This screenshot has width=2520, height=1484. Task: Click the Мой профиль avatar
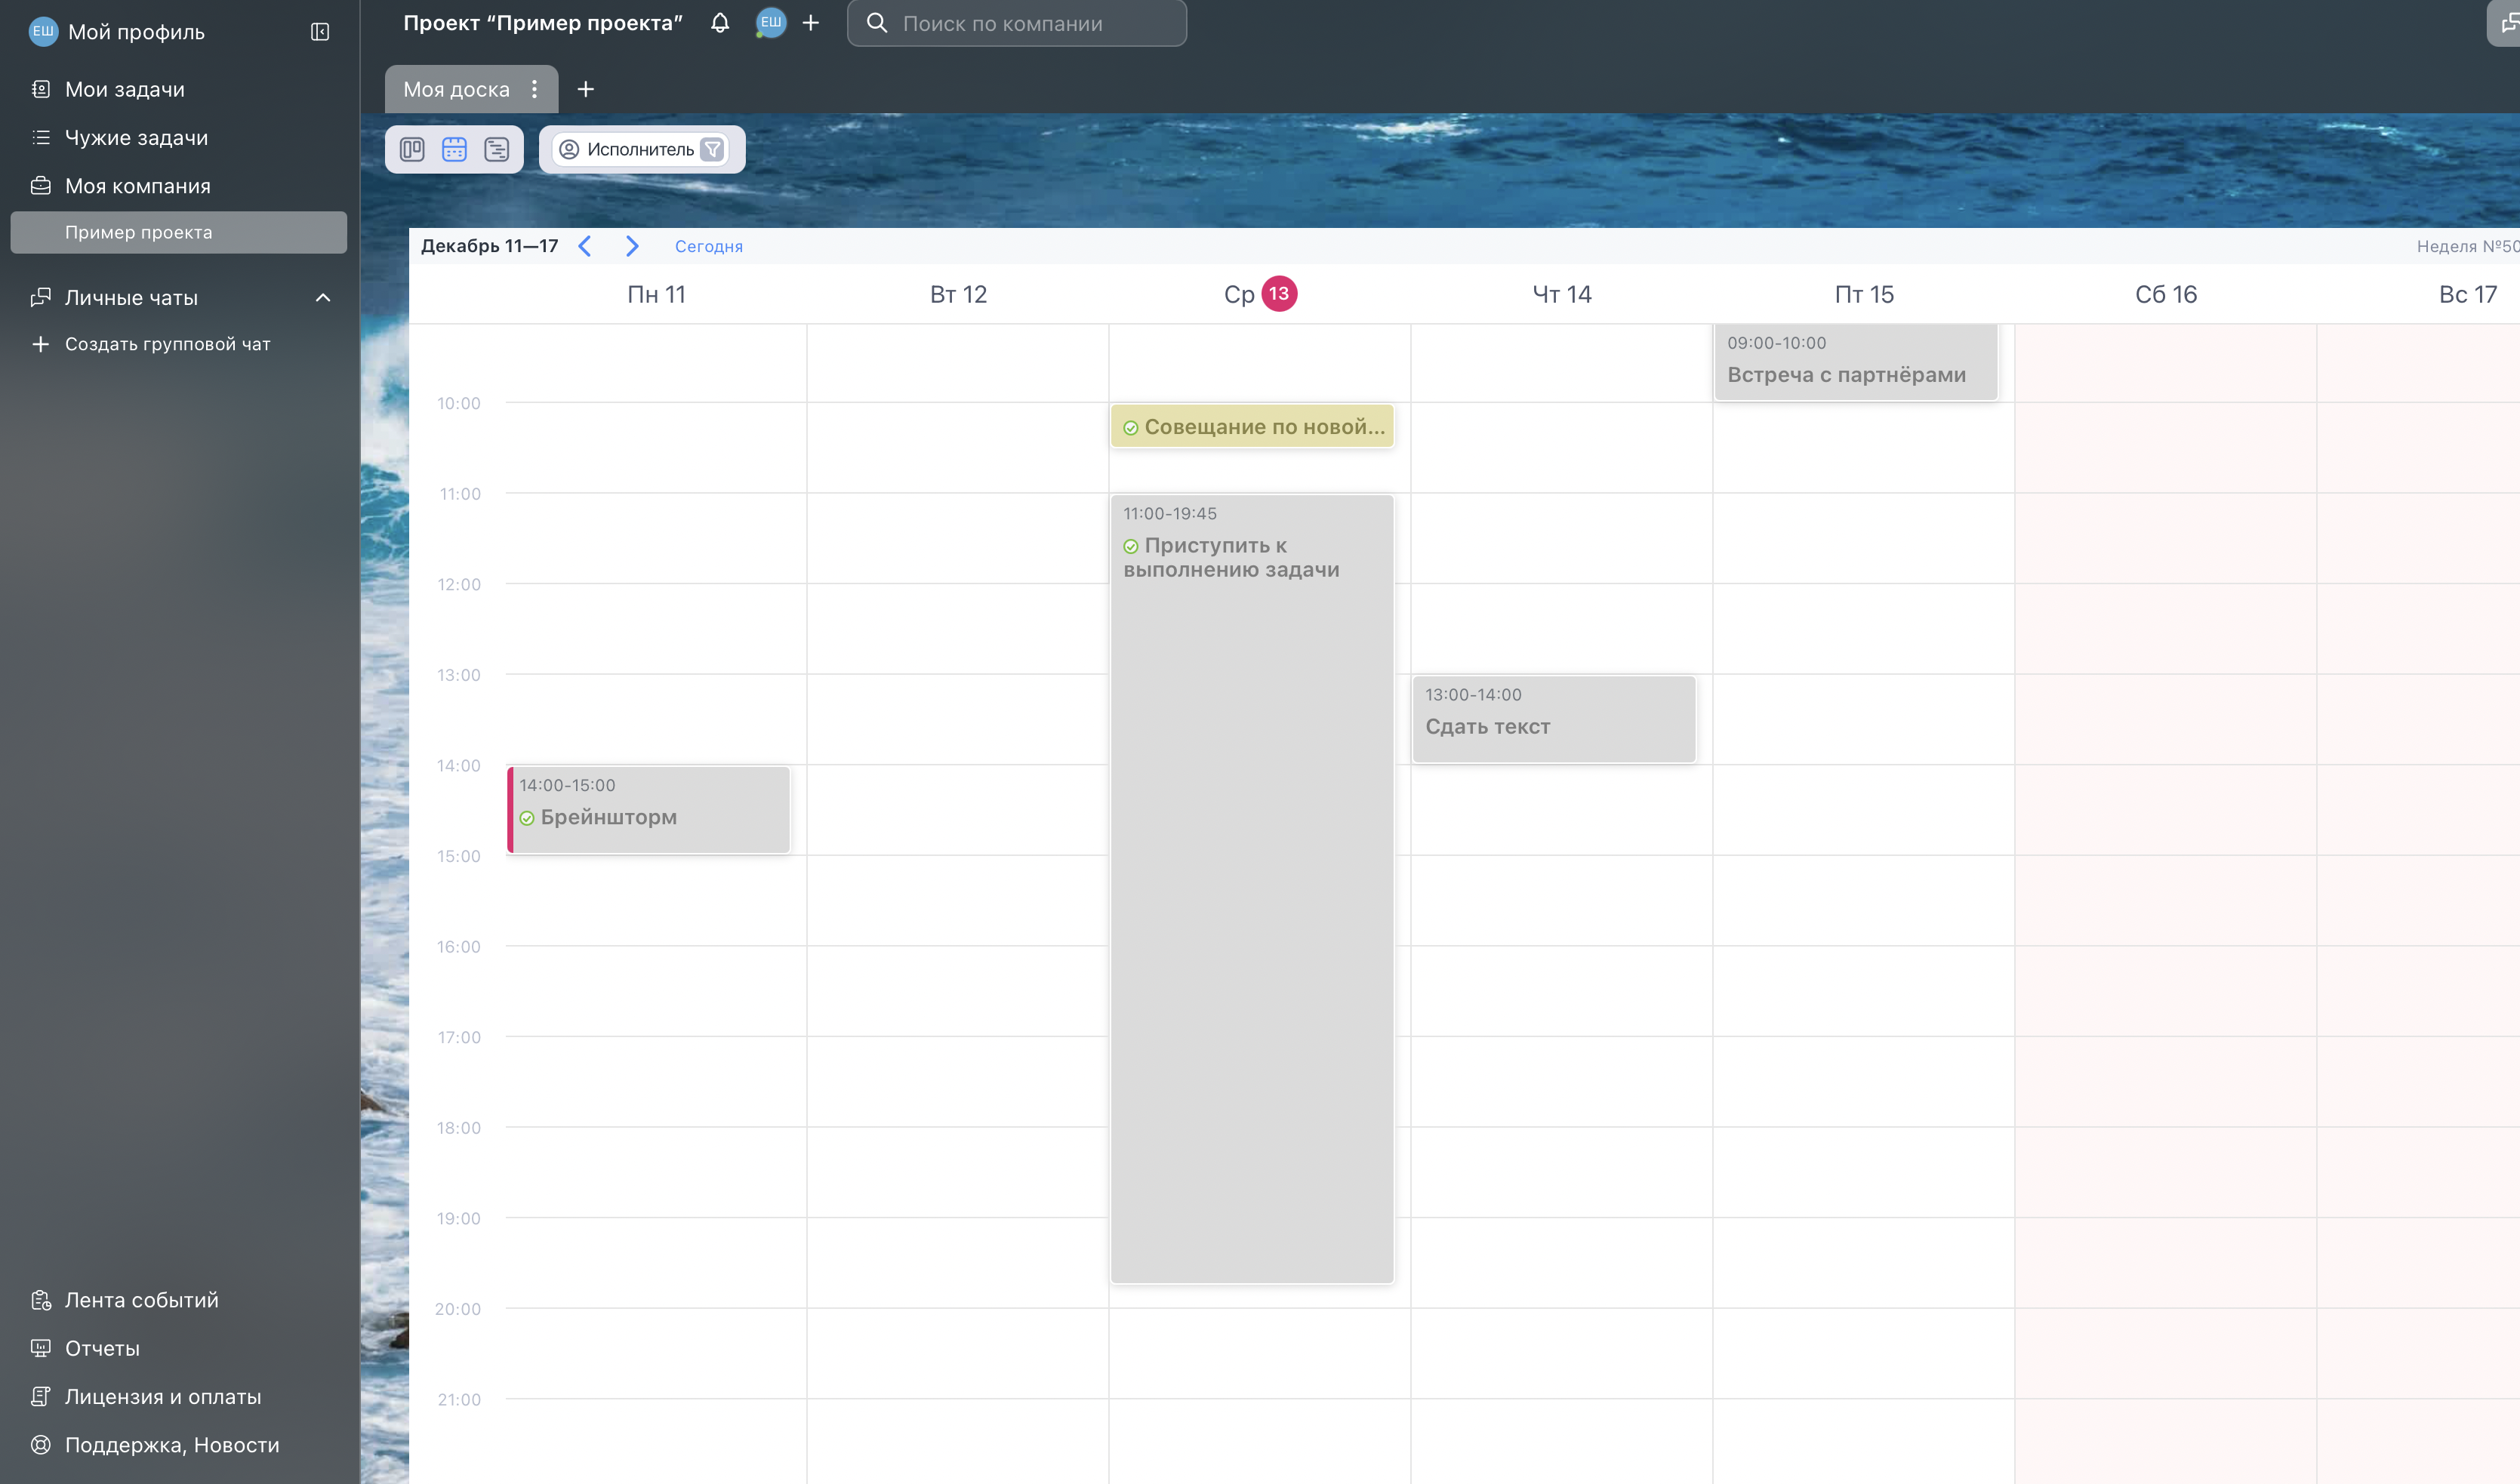coord(43,32)
